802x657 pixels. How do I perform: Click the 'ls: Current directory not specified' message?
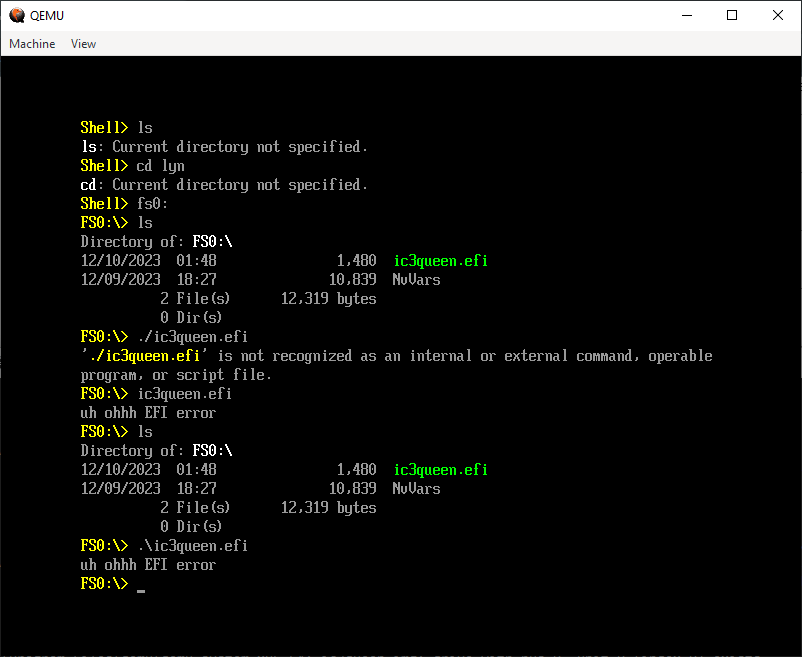[224, 147]
